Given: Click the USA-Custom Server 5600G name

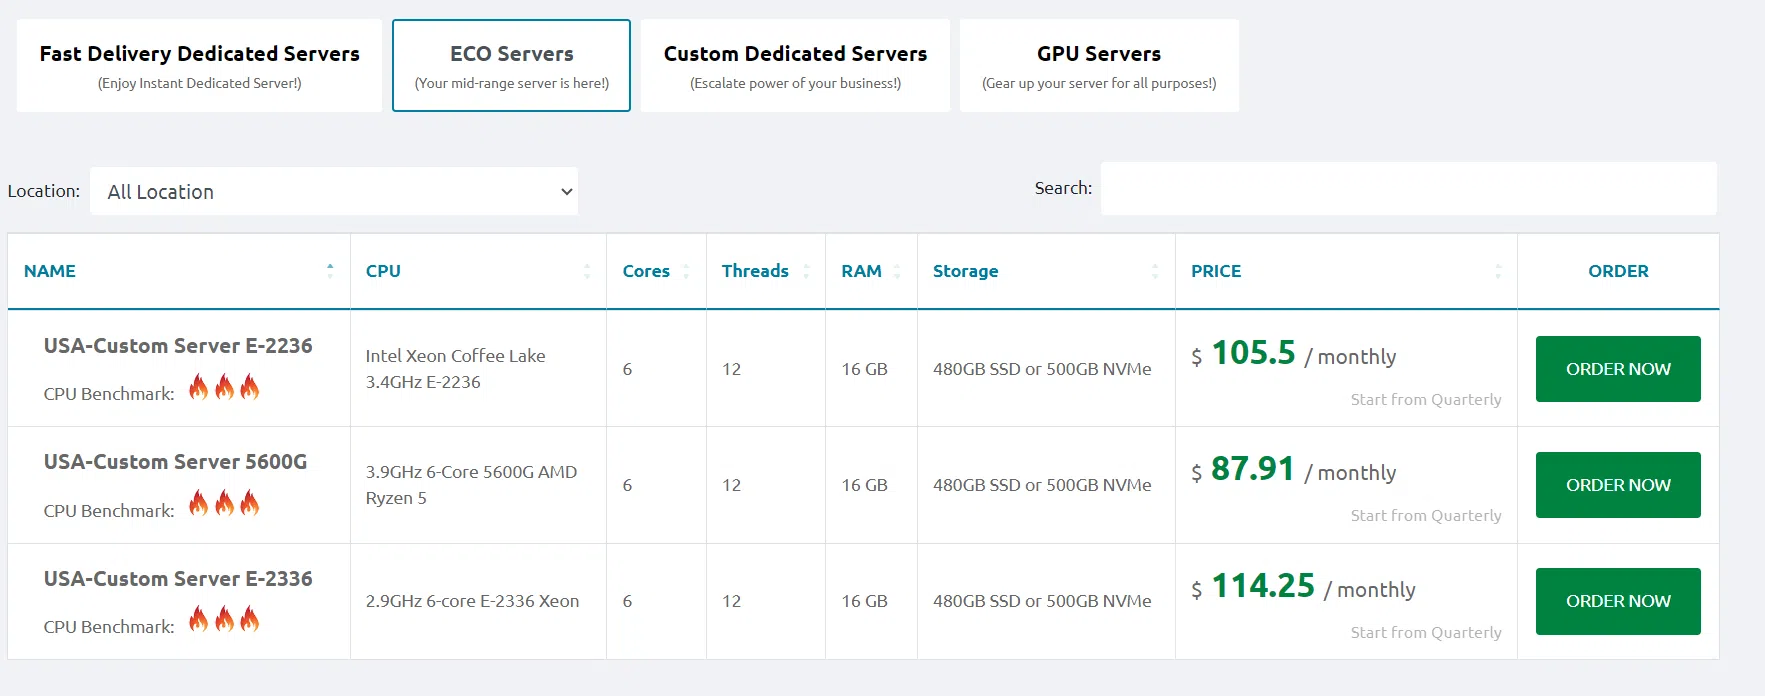Looking at the screenshot, I should tap(175, 462).
